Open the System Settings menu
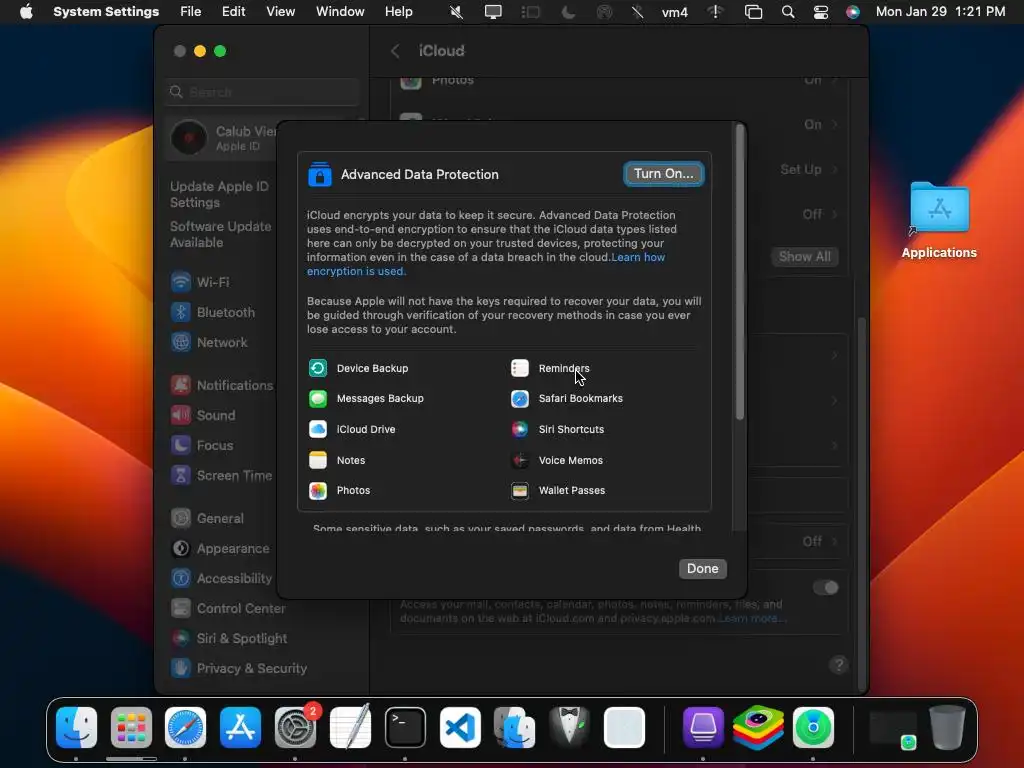The width and height of the screenshot is (1024, 768). tap(106, 12)
